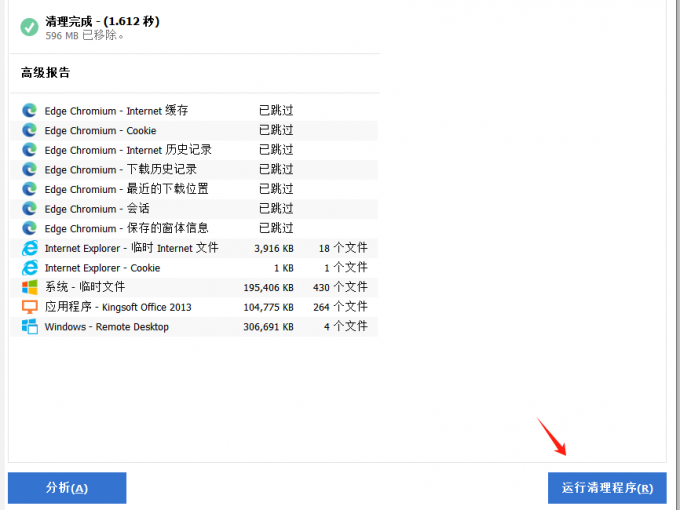This screenshot has width=680, height=510.
Task: Click Internet Explorer icon in 临时 Internet 文件 row
Action: (29, 248)
